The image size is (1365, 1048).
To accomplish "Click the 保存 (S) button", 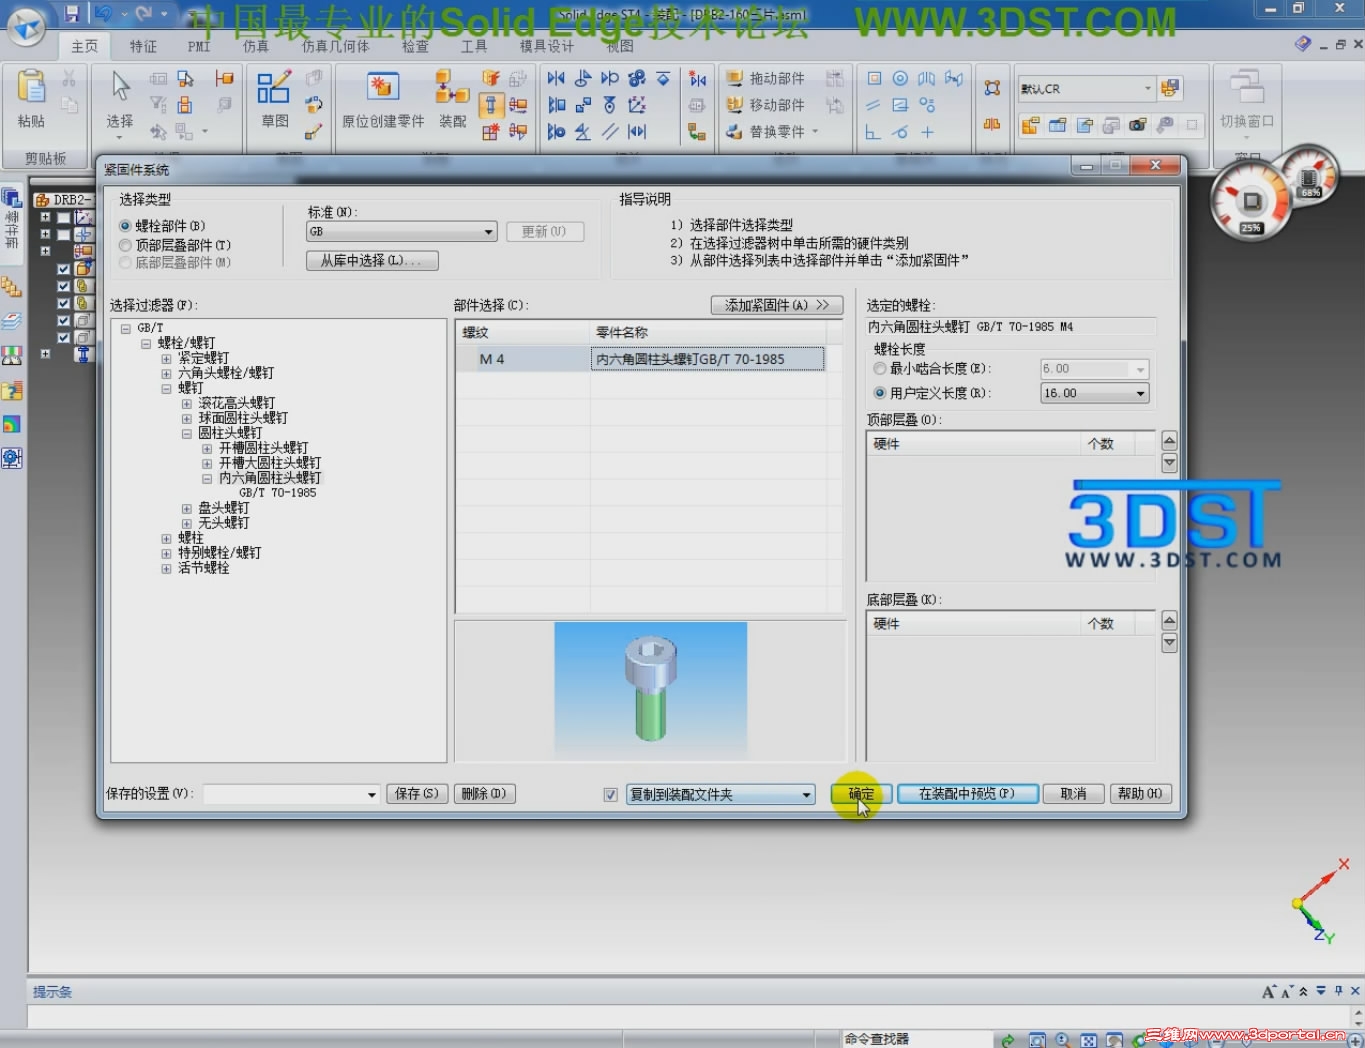I will pos(417,794).
